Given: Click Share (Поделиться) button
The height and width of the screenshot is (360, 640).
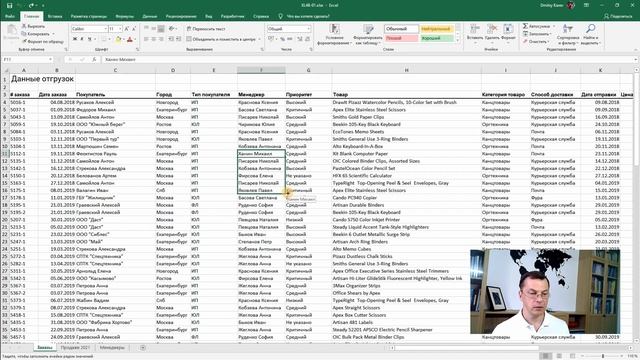Looking at the screenshot, I should coord(618,16).
